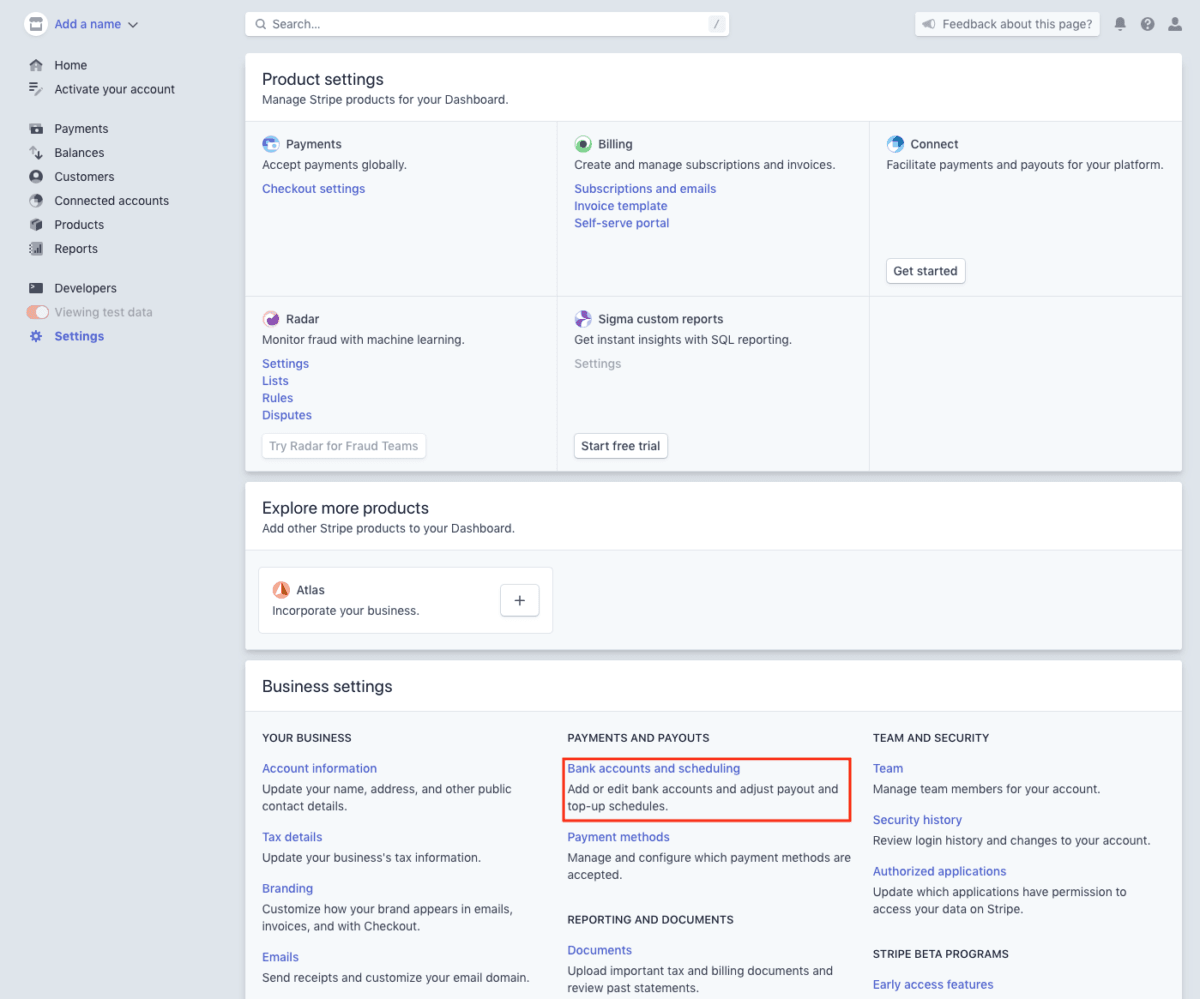Click the Developers terminal icon
The height and width of the screenshot is (999, 1200).
pos(36,288)
